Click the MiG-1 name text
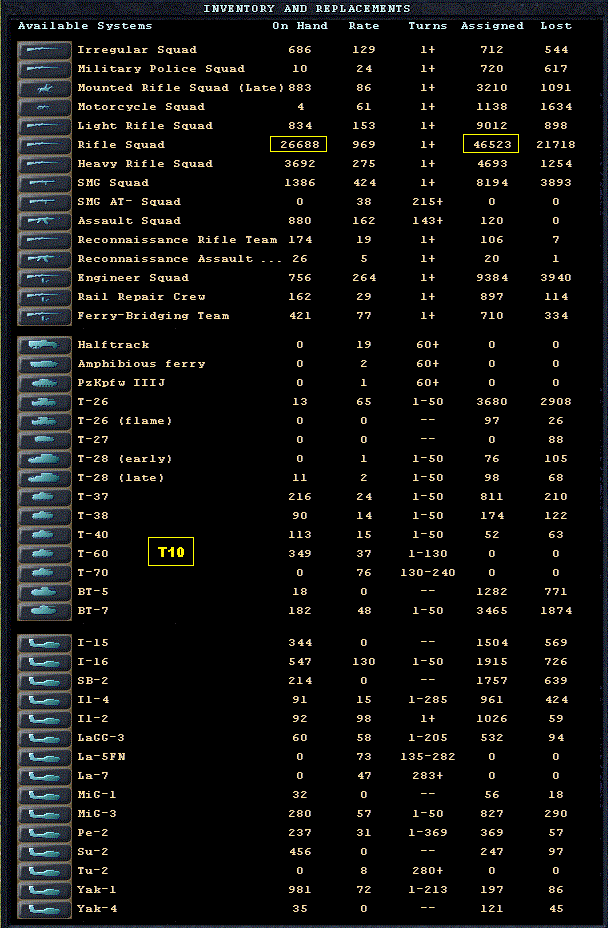608x928 pixels. coord(97,795)
